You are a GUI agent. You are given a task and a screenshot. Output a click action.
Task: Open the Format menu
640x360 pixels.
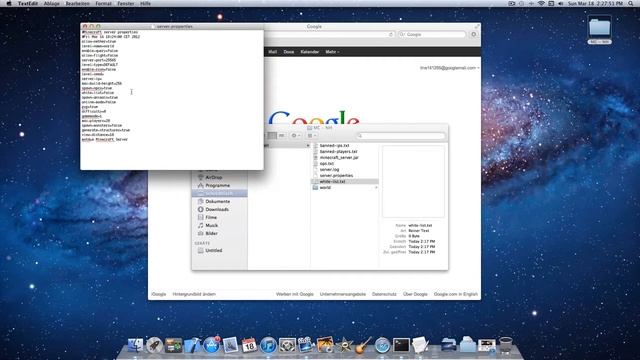point(103,3)
